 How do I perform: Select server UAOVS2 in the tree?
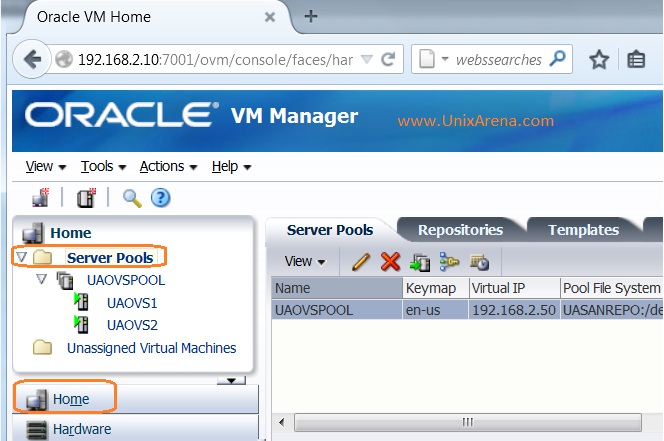click(x=132, y=325)
